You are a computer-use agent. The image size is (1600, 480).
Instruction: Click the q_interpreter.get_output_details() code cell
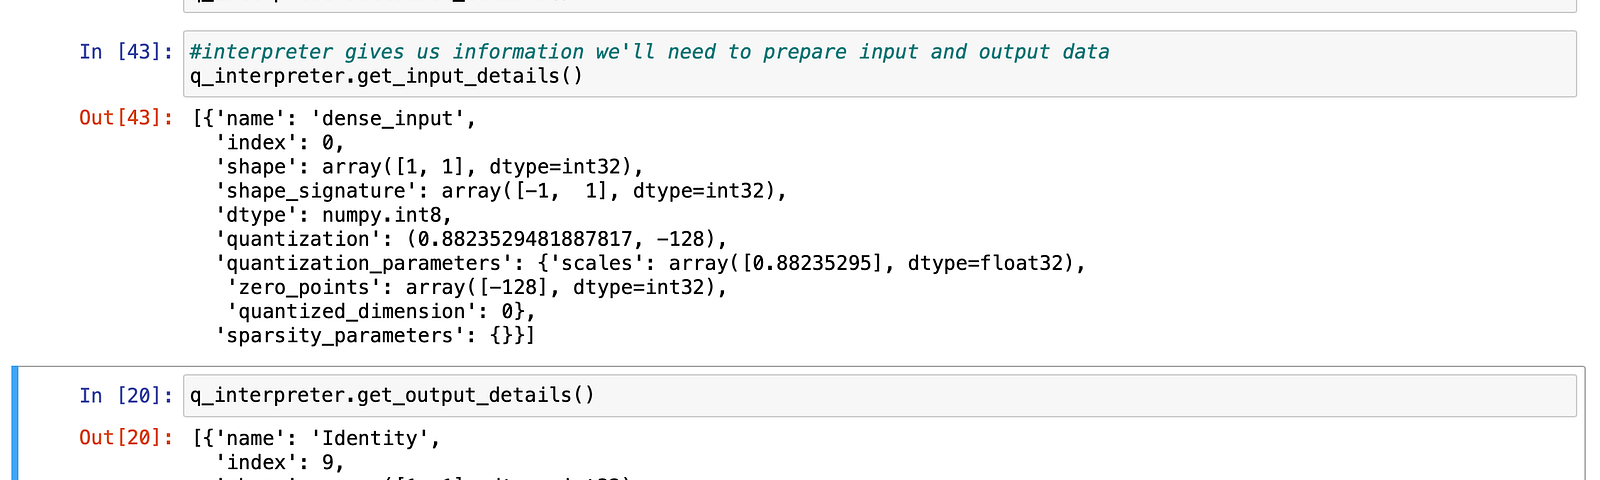click(879, 395)
